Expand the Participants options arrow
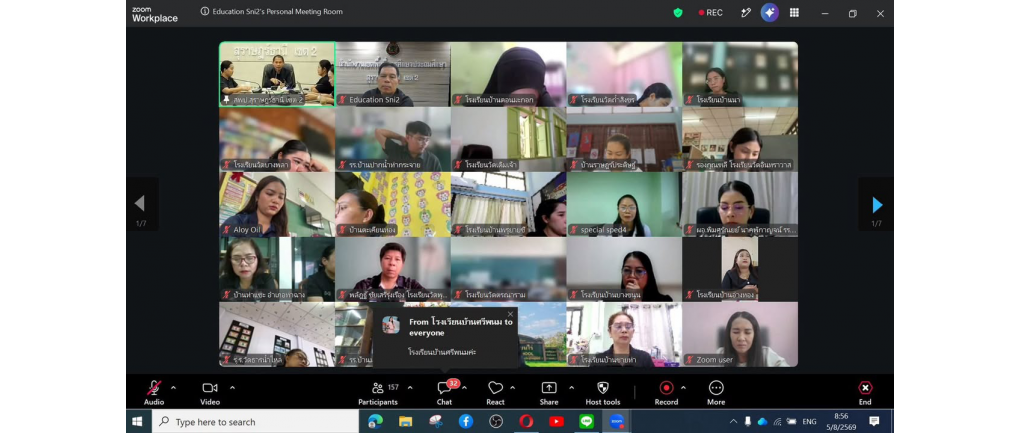 pos(410,387)
